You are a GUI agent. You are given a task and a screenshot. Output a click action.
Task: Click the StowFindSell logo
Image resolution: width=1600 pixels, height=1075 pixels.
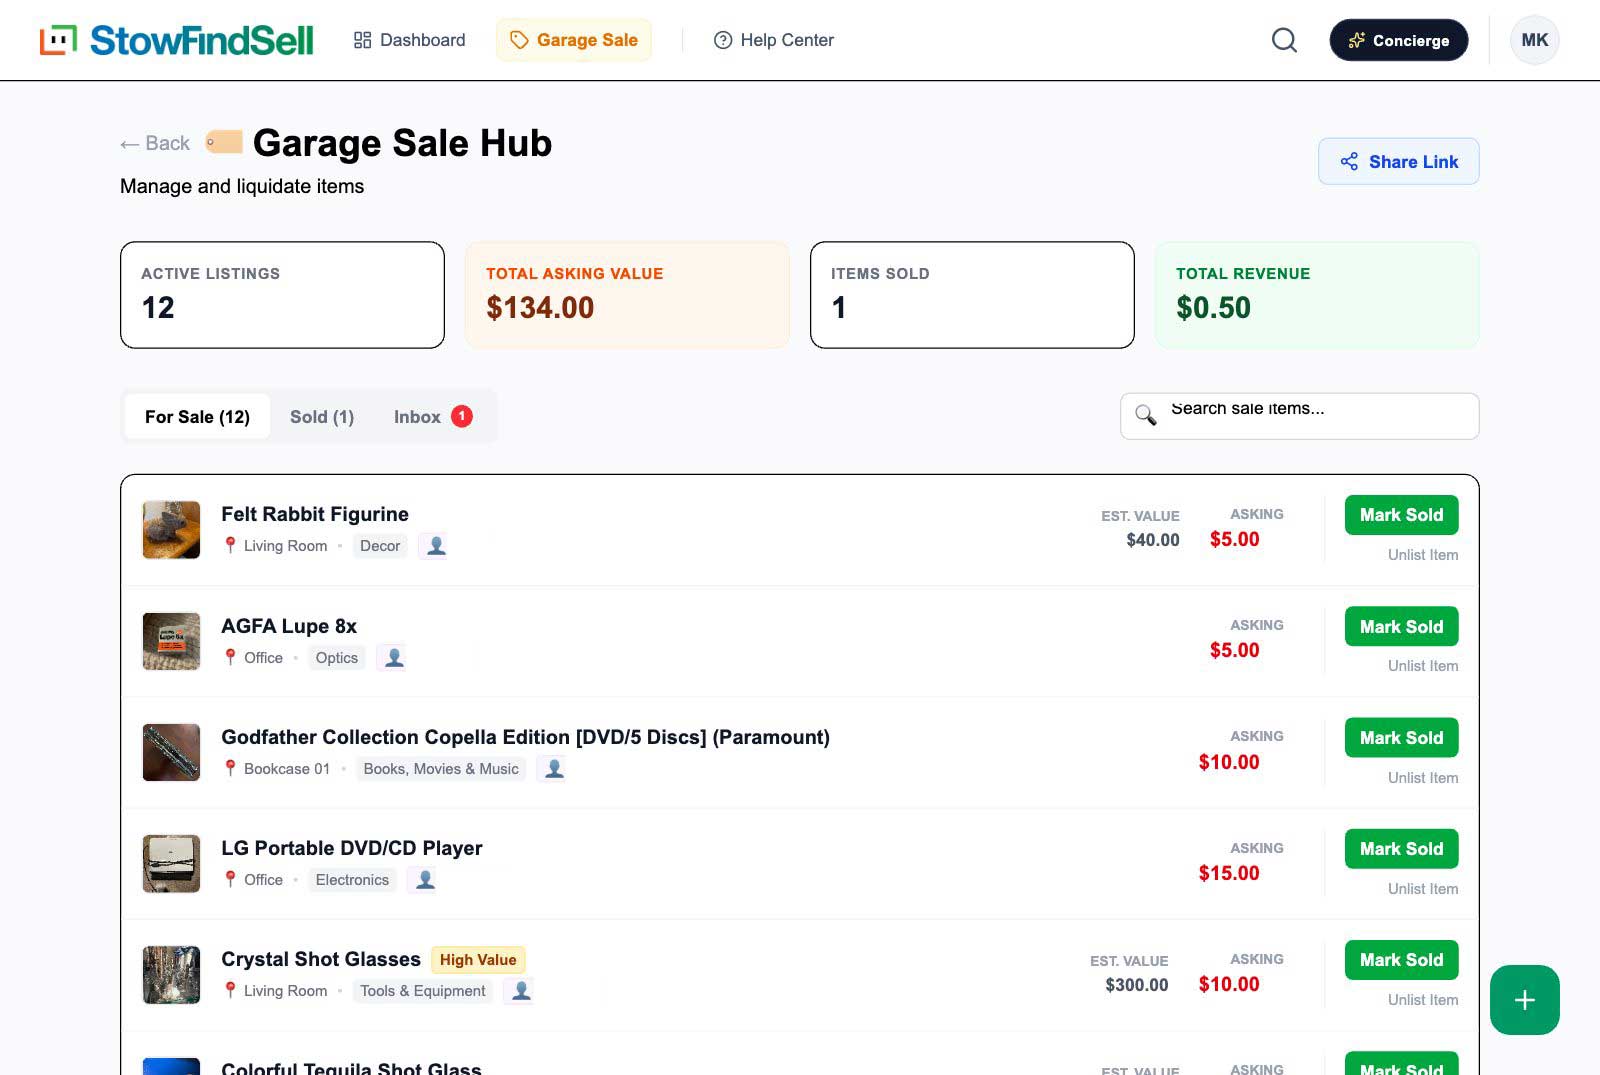point(176,40)
